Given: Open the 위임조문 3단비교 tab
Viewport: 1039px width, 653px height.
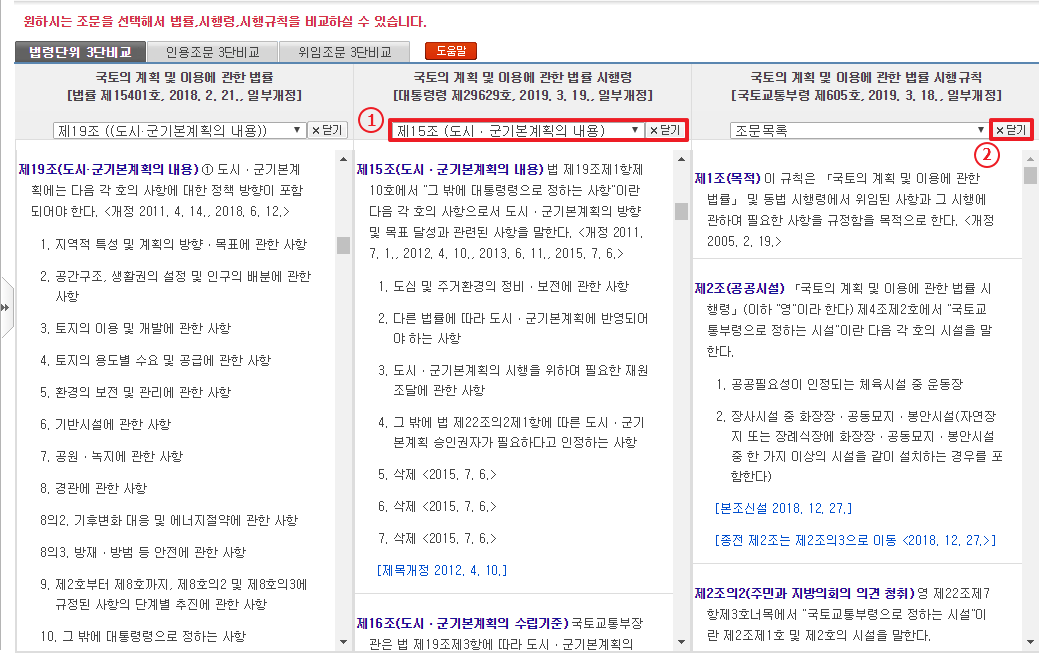Looking at the screenshot, I should click(x=345, y=52).
